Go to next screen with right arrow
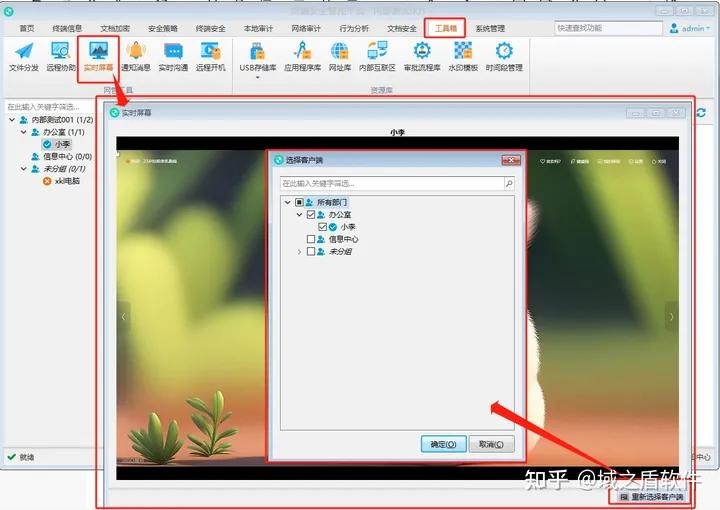 tap(672, 316)
